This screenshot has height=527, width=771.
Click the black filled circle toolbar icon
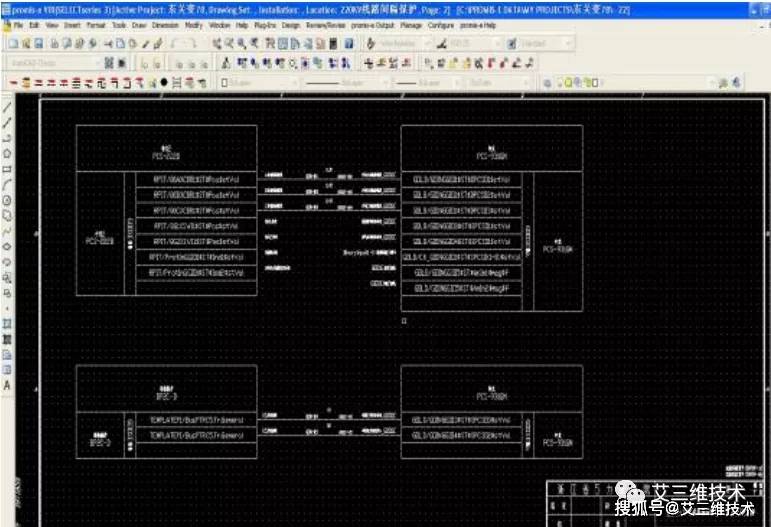click(164, 83)
